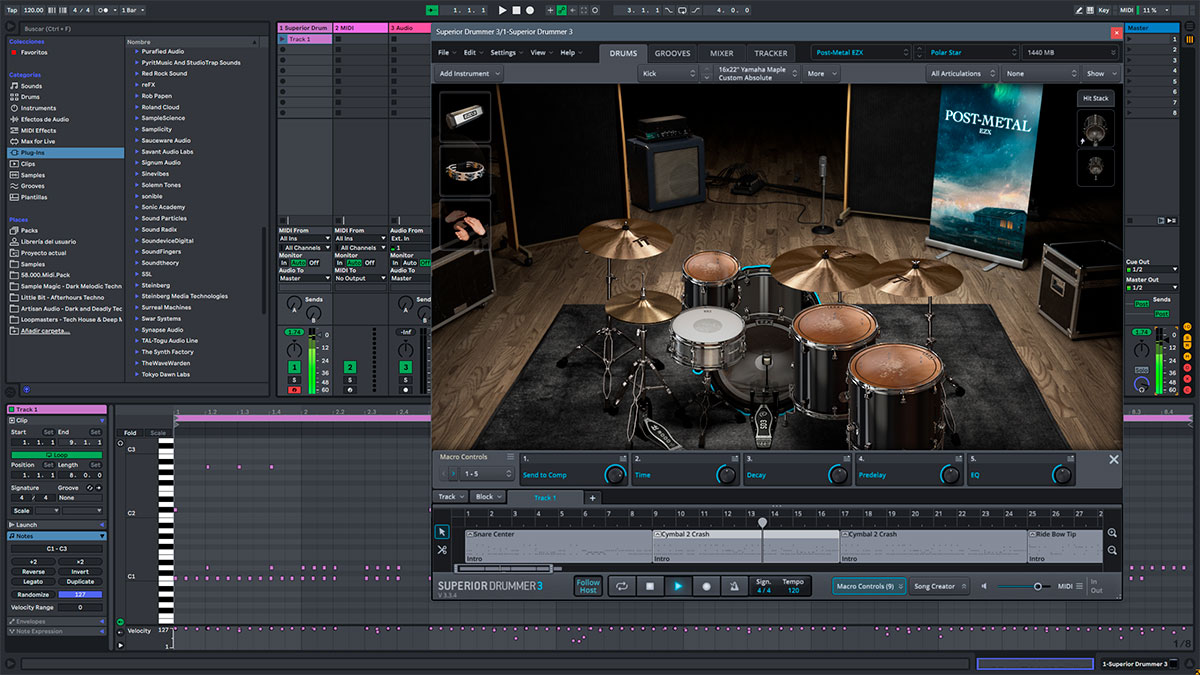Click the Superior Drummer master volume slider
Screen dimensions: 1200x675
(x=1023, y=586)
